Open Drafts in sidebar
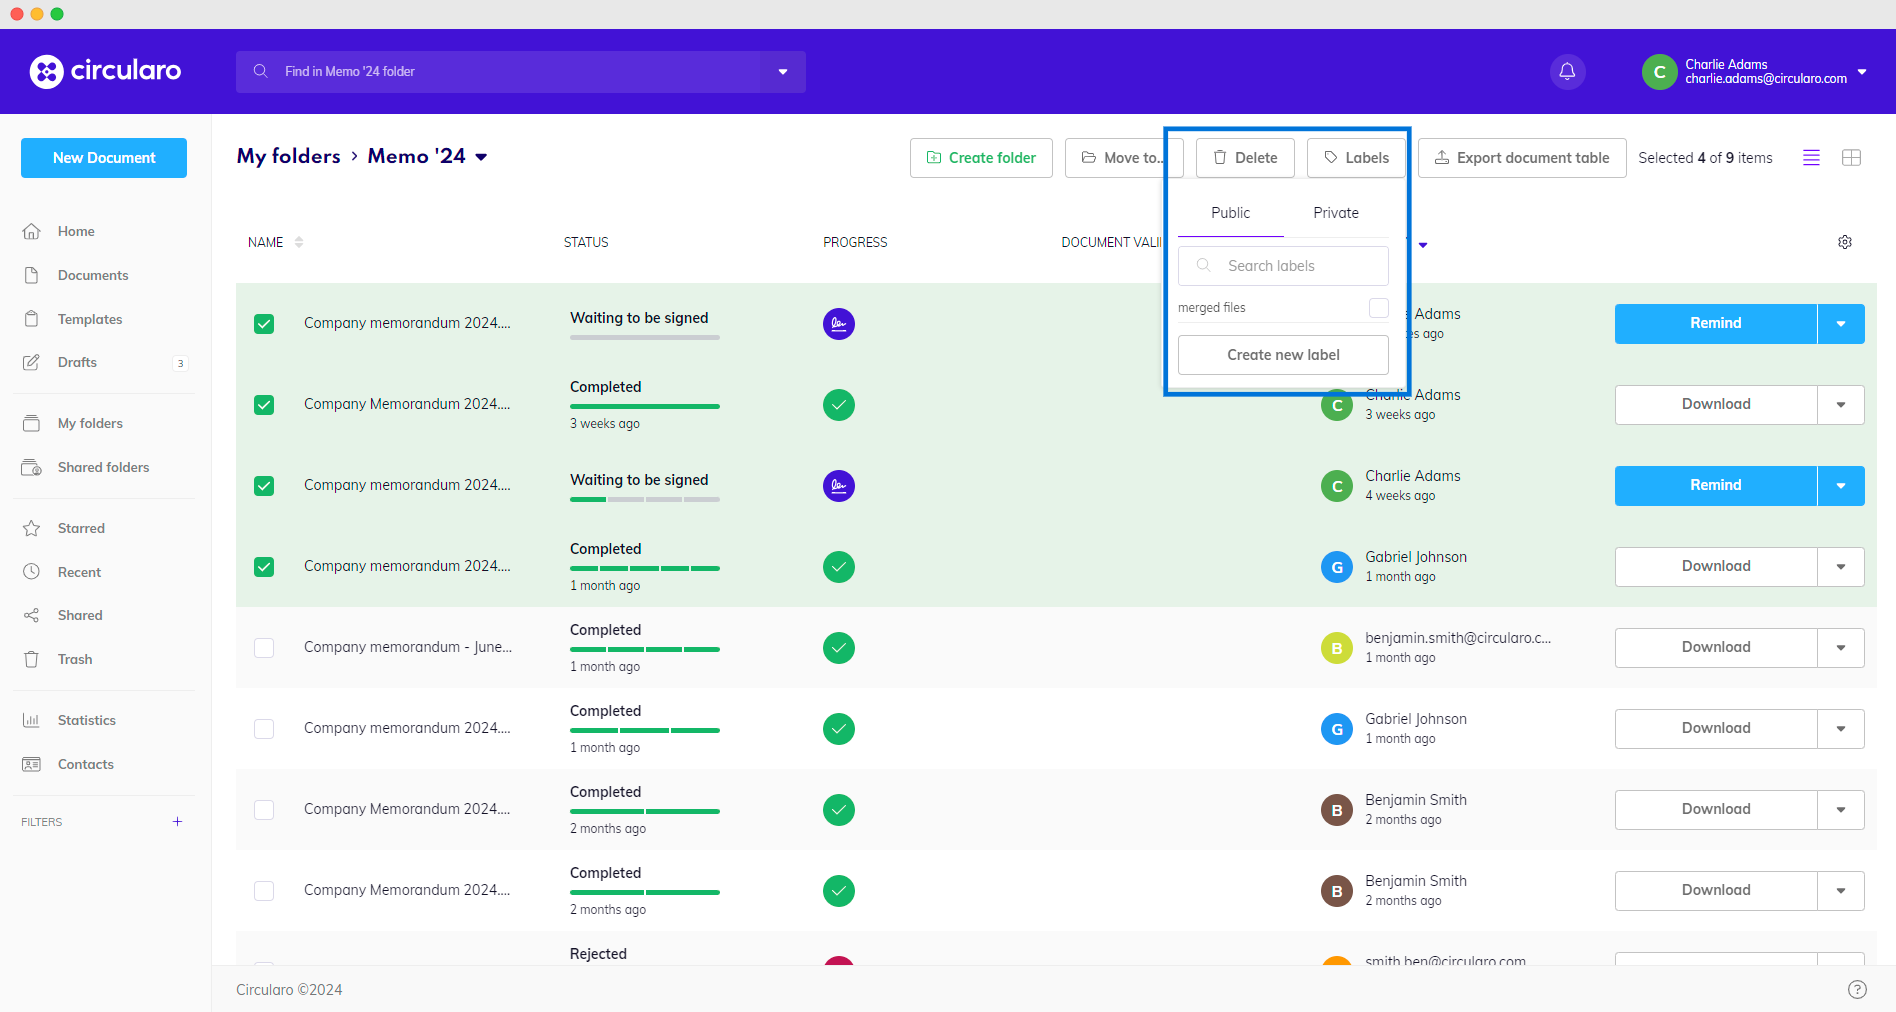Screen dimensions: 1896x1012 tap(77, 362)
